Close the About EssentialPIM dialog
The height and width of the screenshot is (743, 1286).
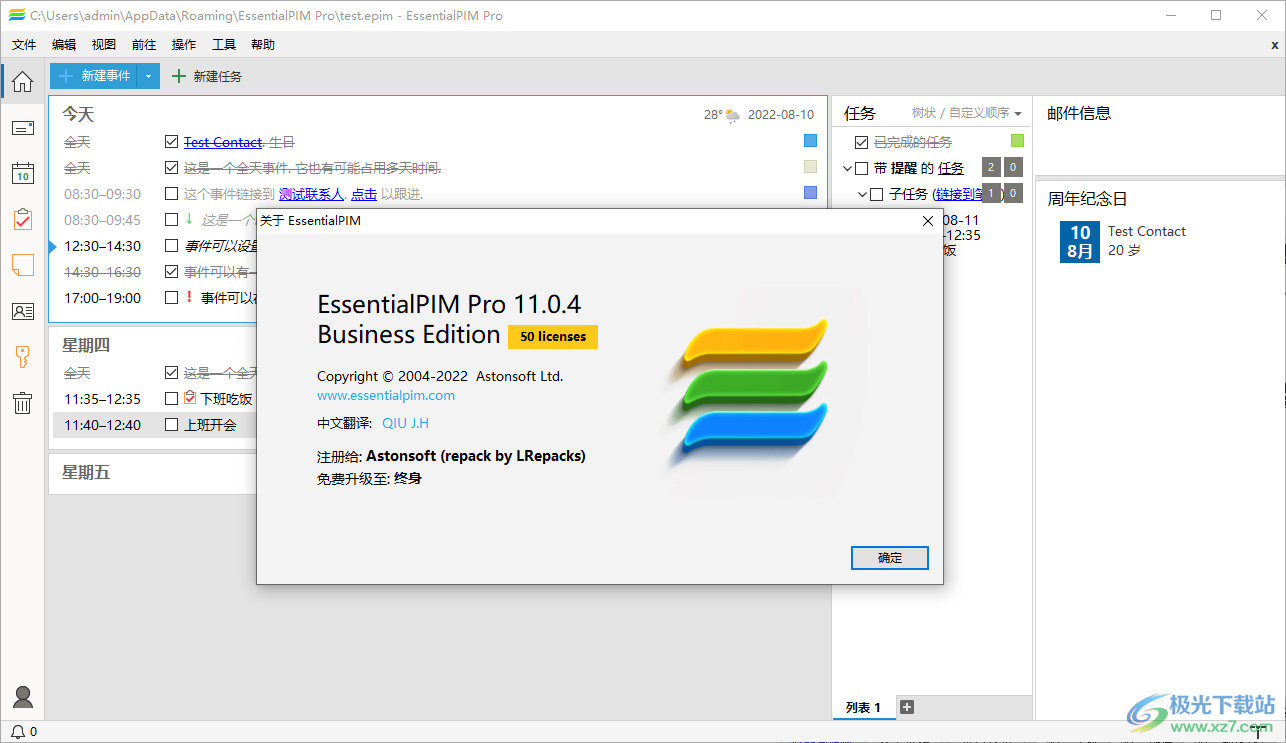(x=927, y=221)
